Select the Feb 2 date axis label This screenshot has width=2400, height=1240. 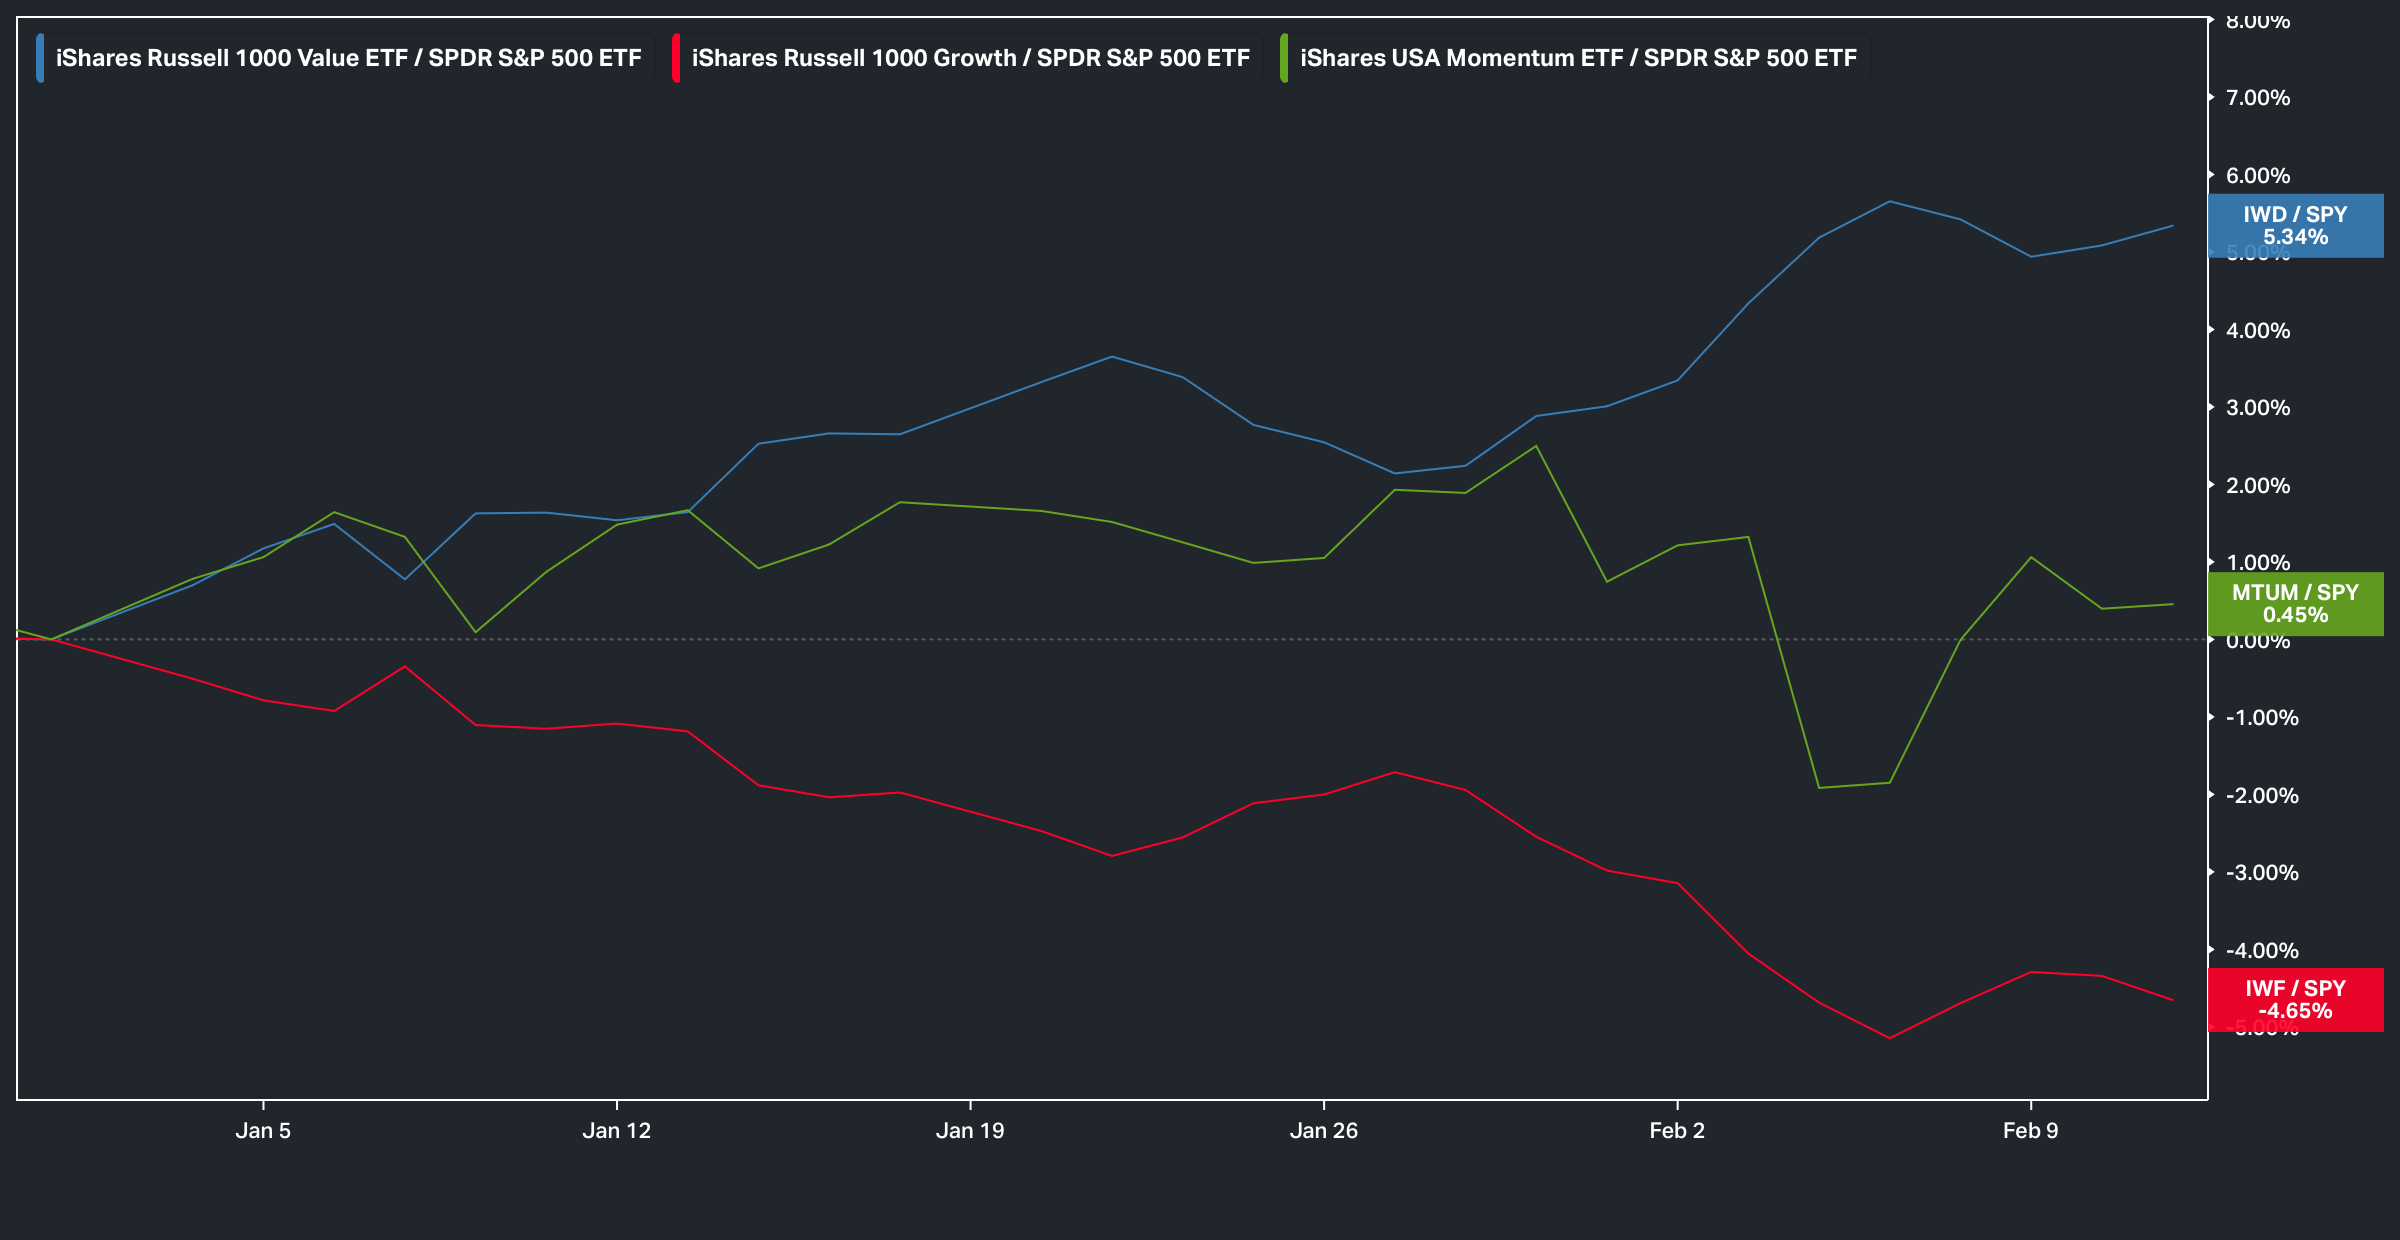point(1677,1131)
